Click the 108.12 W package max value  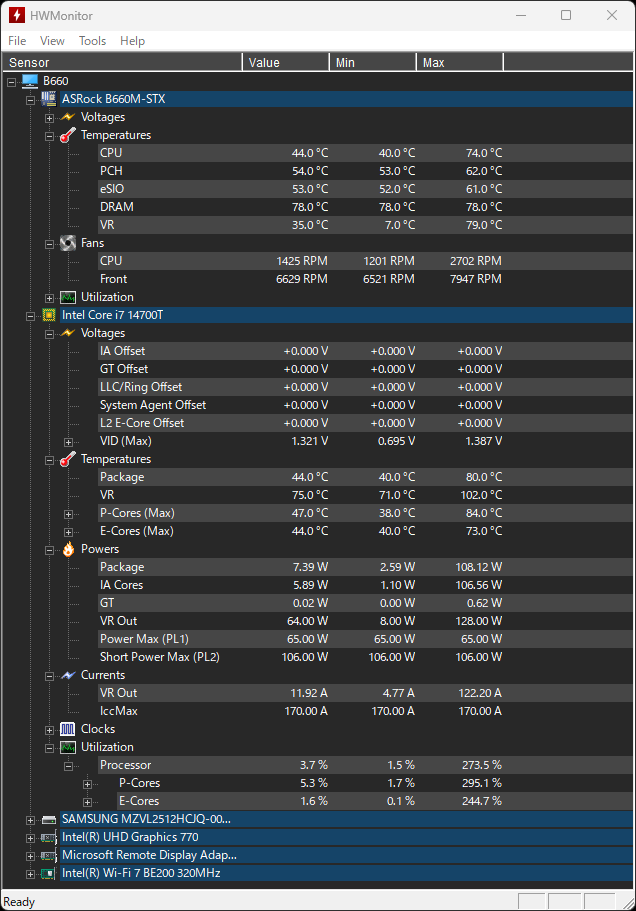479,567
